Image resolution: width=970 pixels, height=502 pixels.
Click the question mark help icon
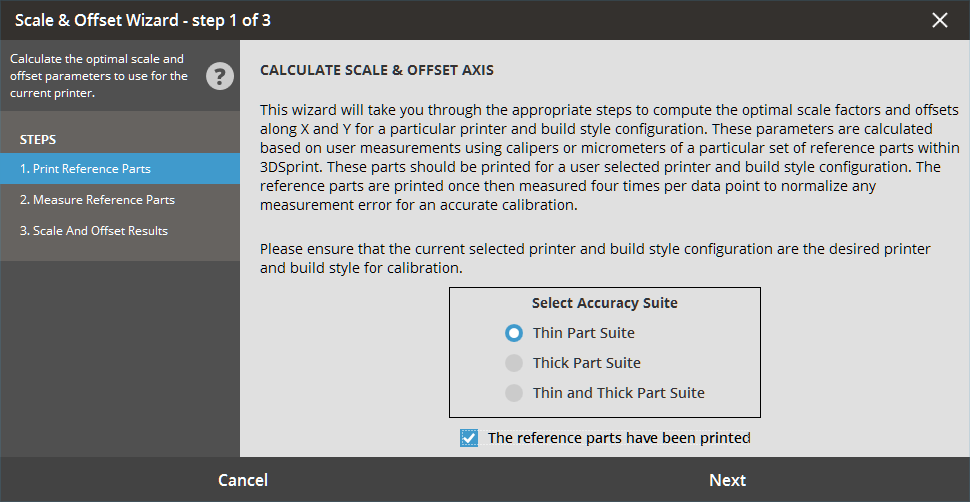pyautogui.click(x=220, y=76)
